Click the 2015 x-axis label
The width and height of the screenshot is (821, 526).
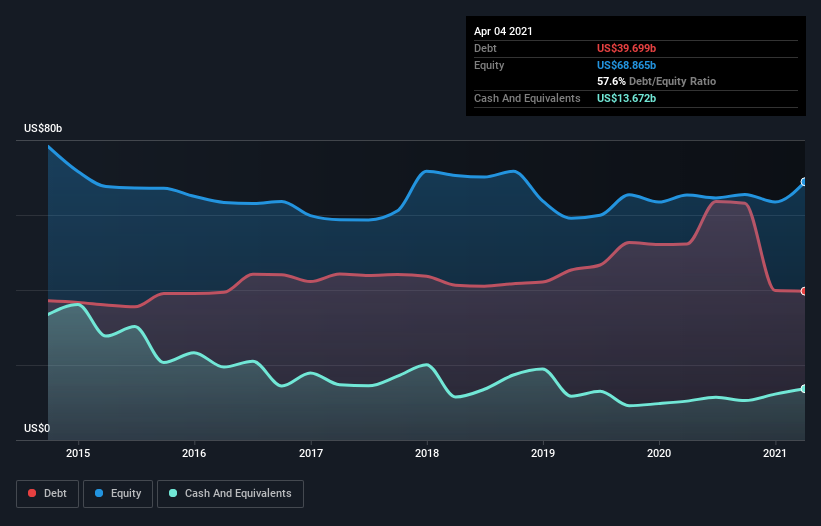[x=78, y=453]
